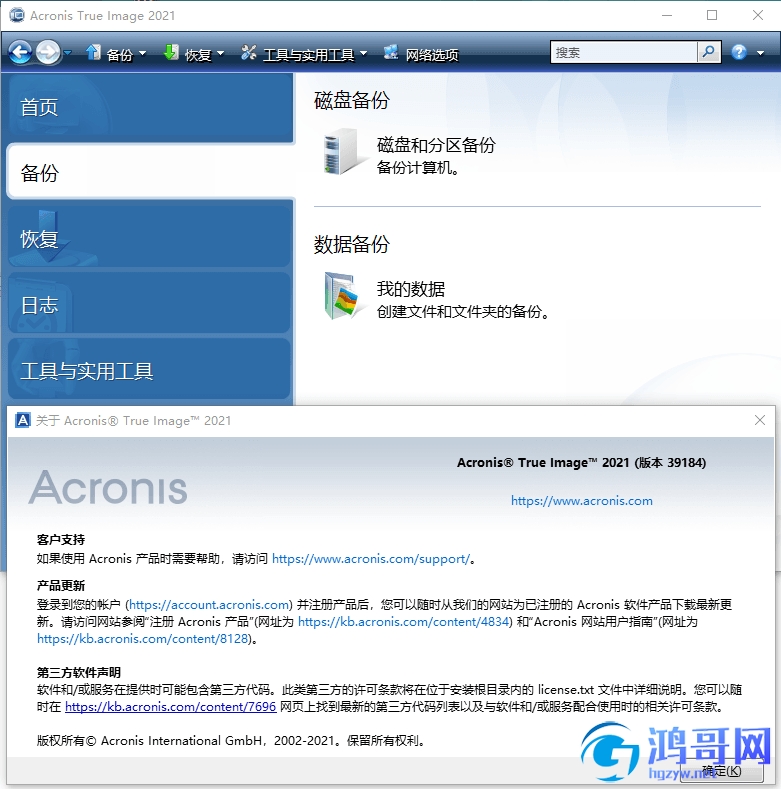This screenshot has height=789, width=781.
Task: Open 网络选项 from the toolbar
Action: click(432, 54)
